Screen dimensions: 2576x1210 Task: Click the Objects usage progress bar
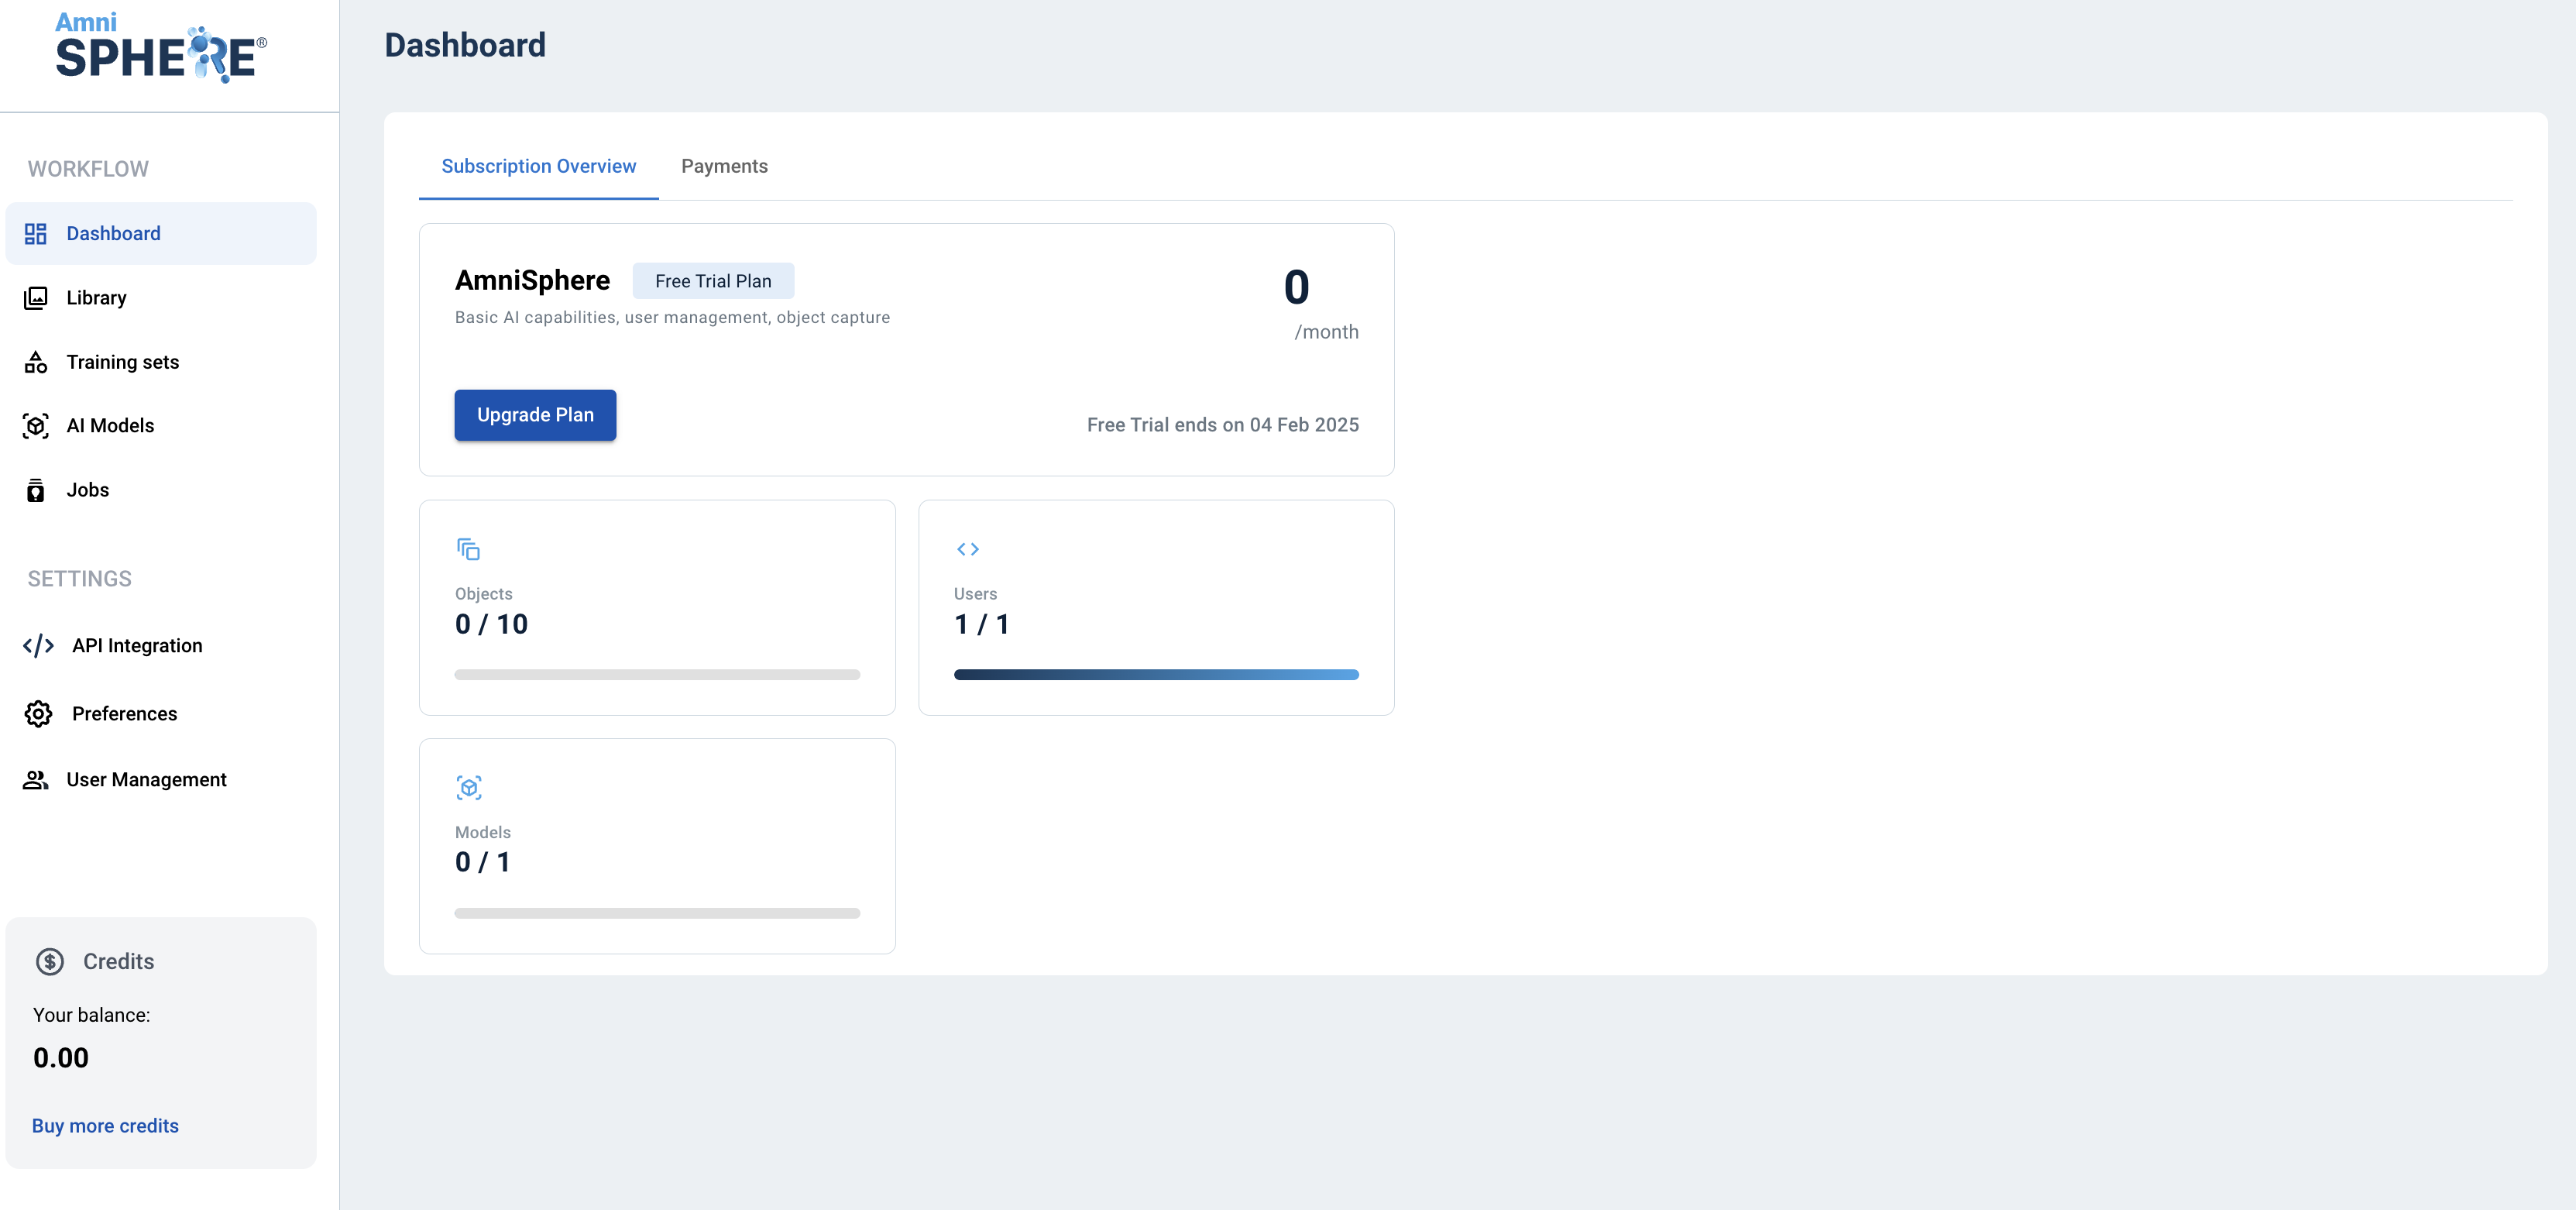[657, 675]
